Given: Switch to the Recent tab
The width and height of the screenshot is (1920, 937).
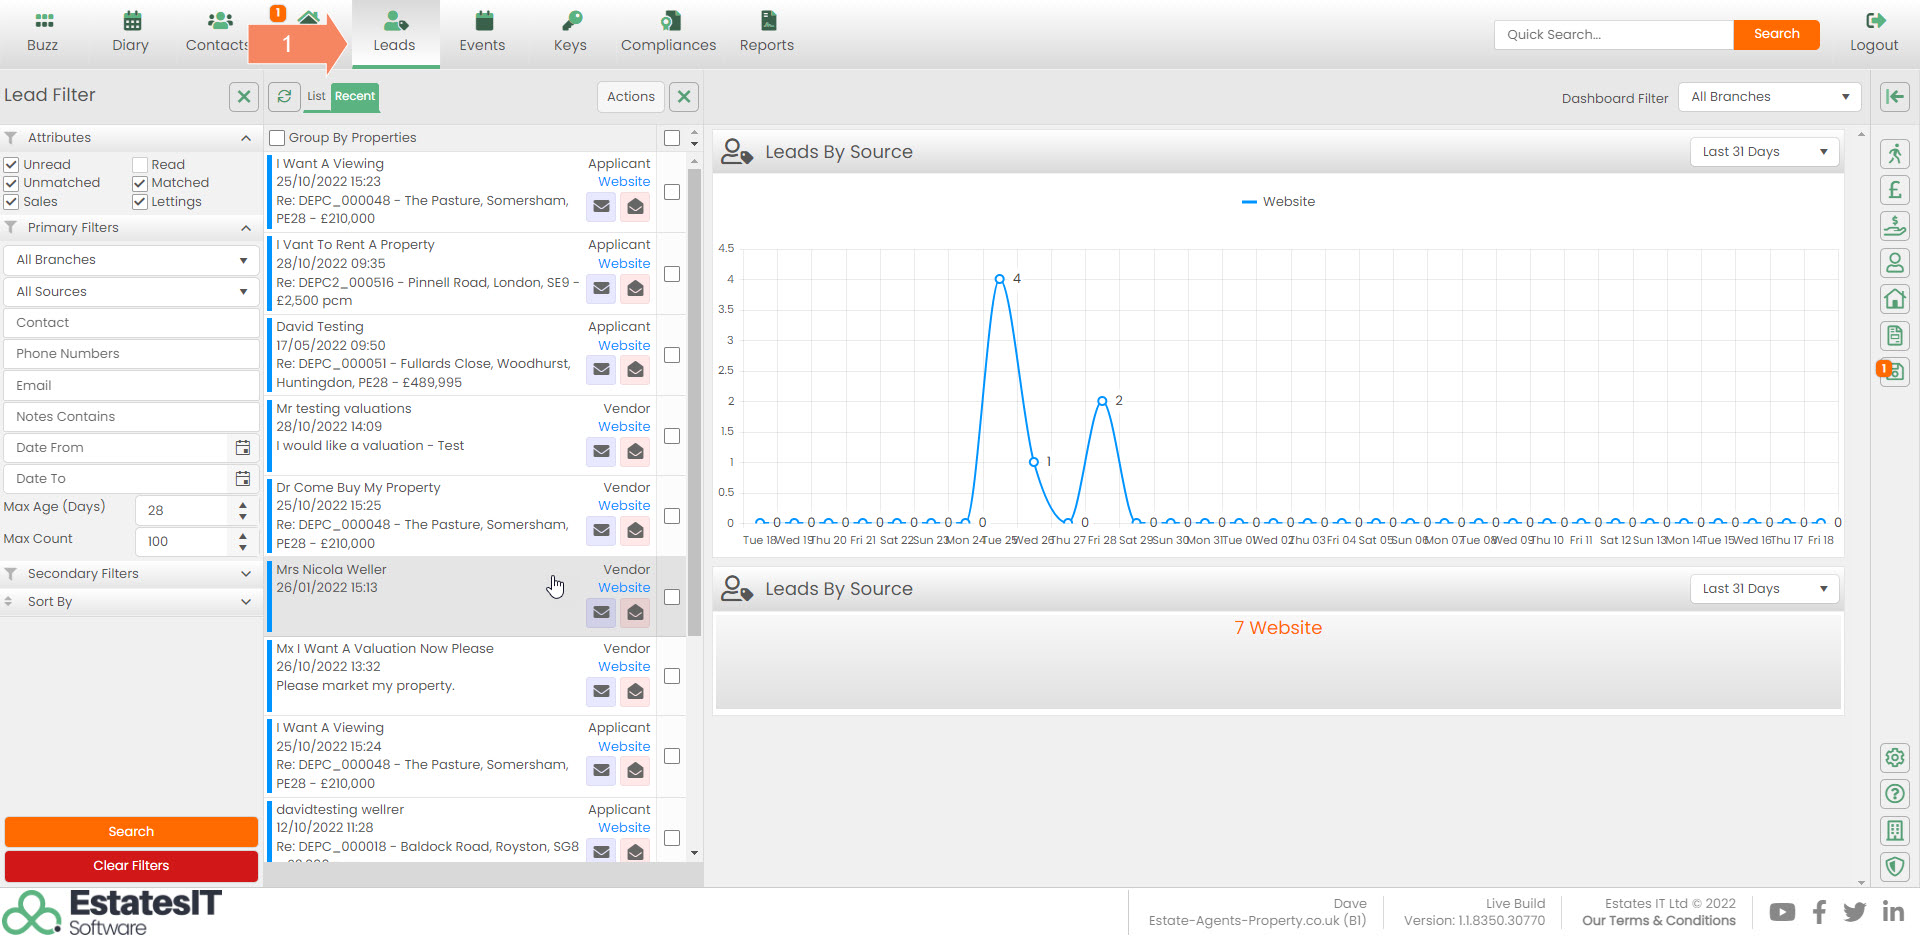Looking at the screenshot, I should [x=355, y=96].
